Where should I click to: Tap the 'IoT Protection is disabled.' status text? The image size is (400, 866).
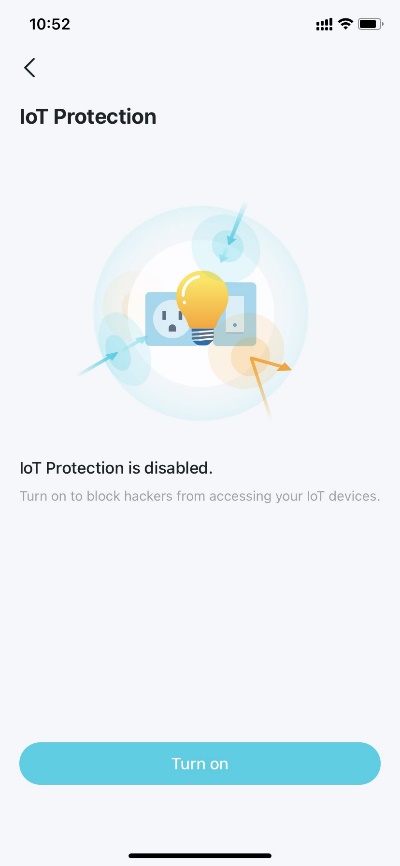click(x=116, y=468)
